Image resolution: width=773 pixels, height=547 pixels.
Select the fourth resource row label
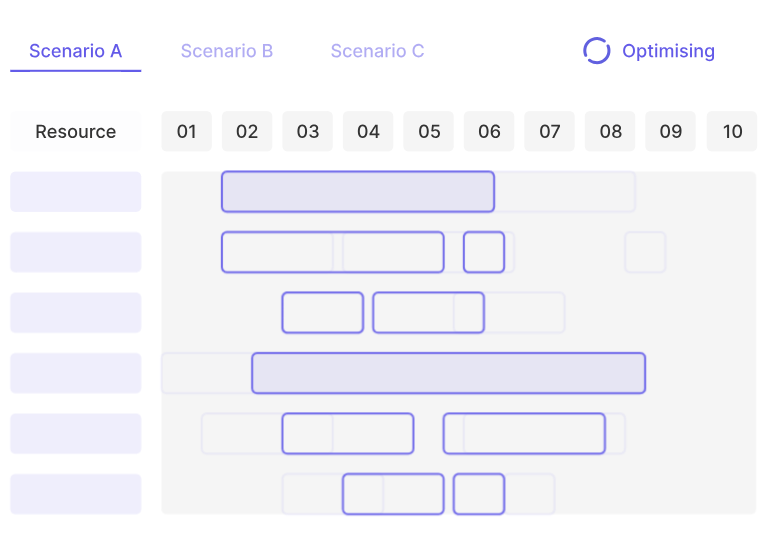click(x=75, y=373)
